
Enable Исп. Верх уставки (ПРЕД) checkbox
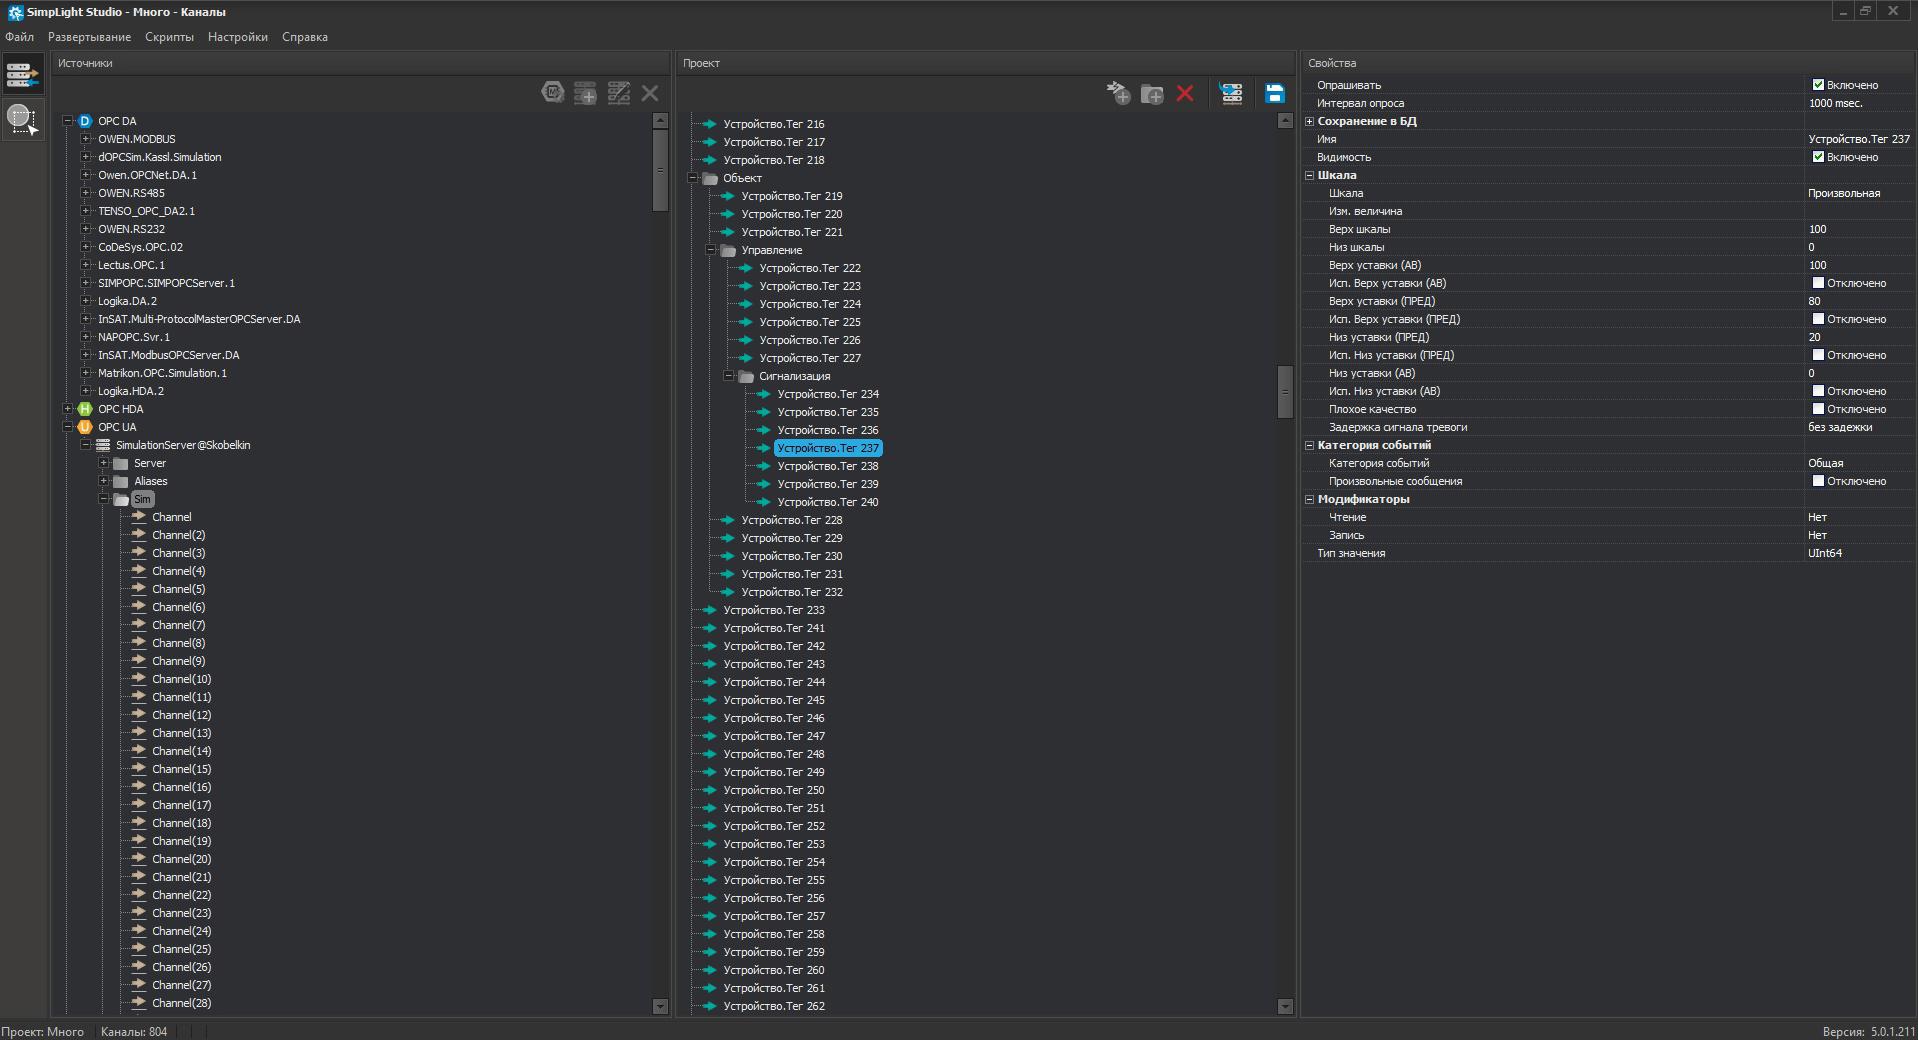(1818, 319)
